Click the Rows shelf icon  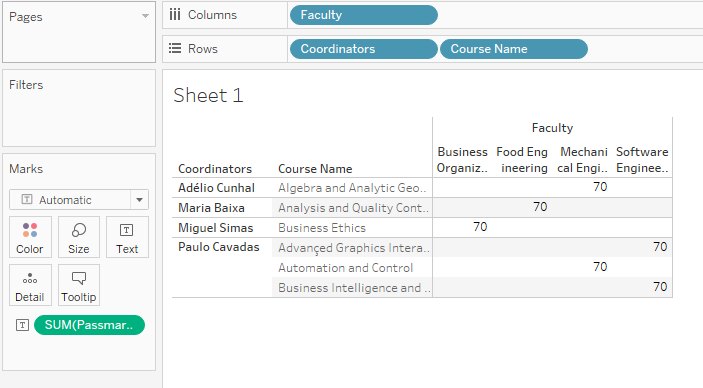point(175,48)
